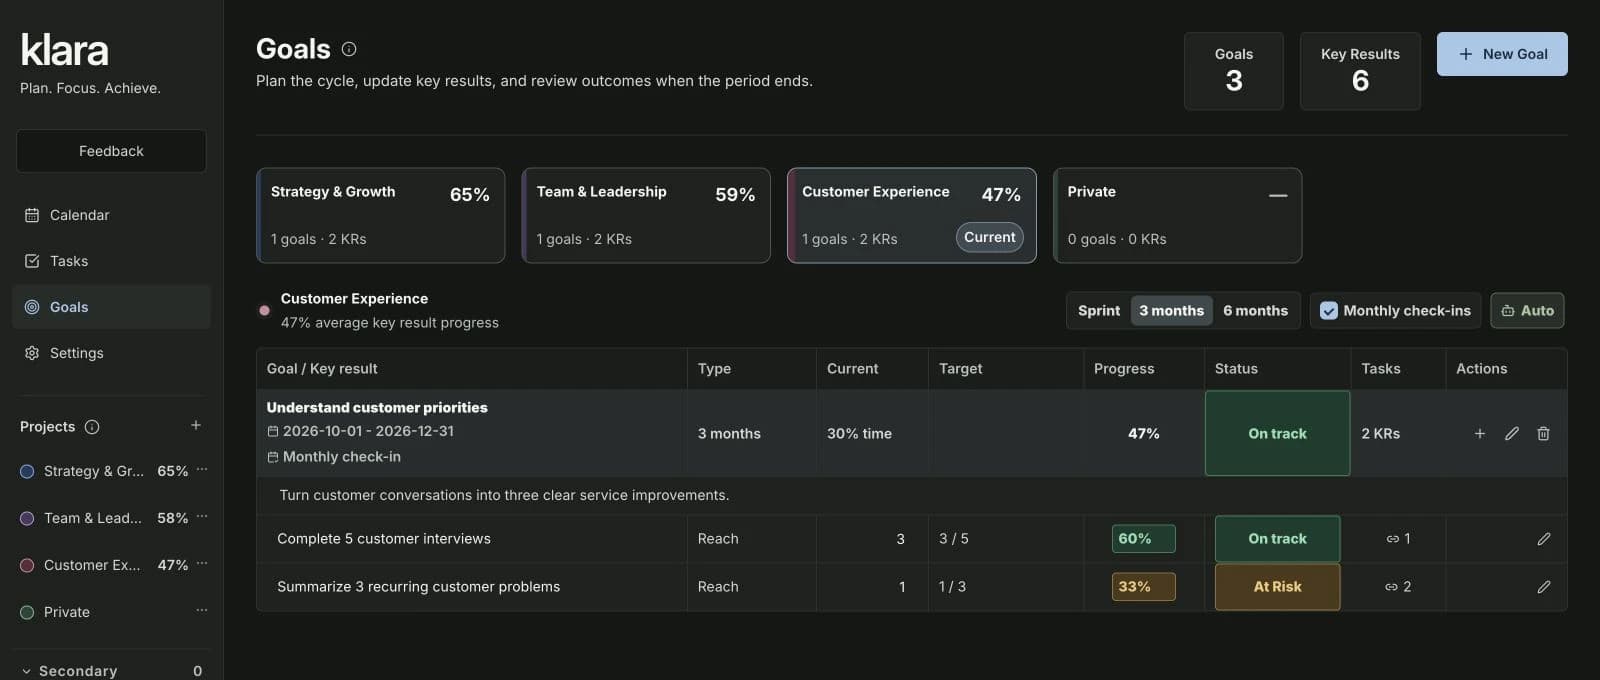The image size is (1600, 680).
Task: Open more options for Team & Lead... project
Action: (x=202, y=517)
